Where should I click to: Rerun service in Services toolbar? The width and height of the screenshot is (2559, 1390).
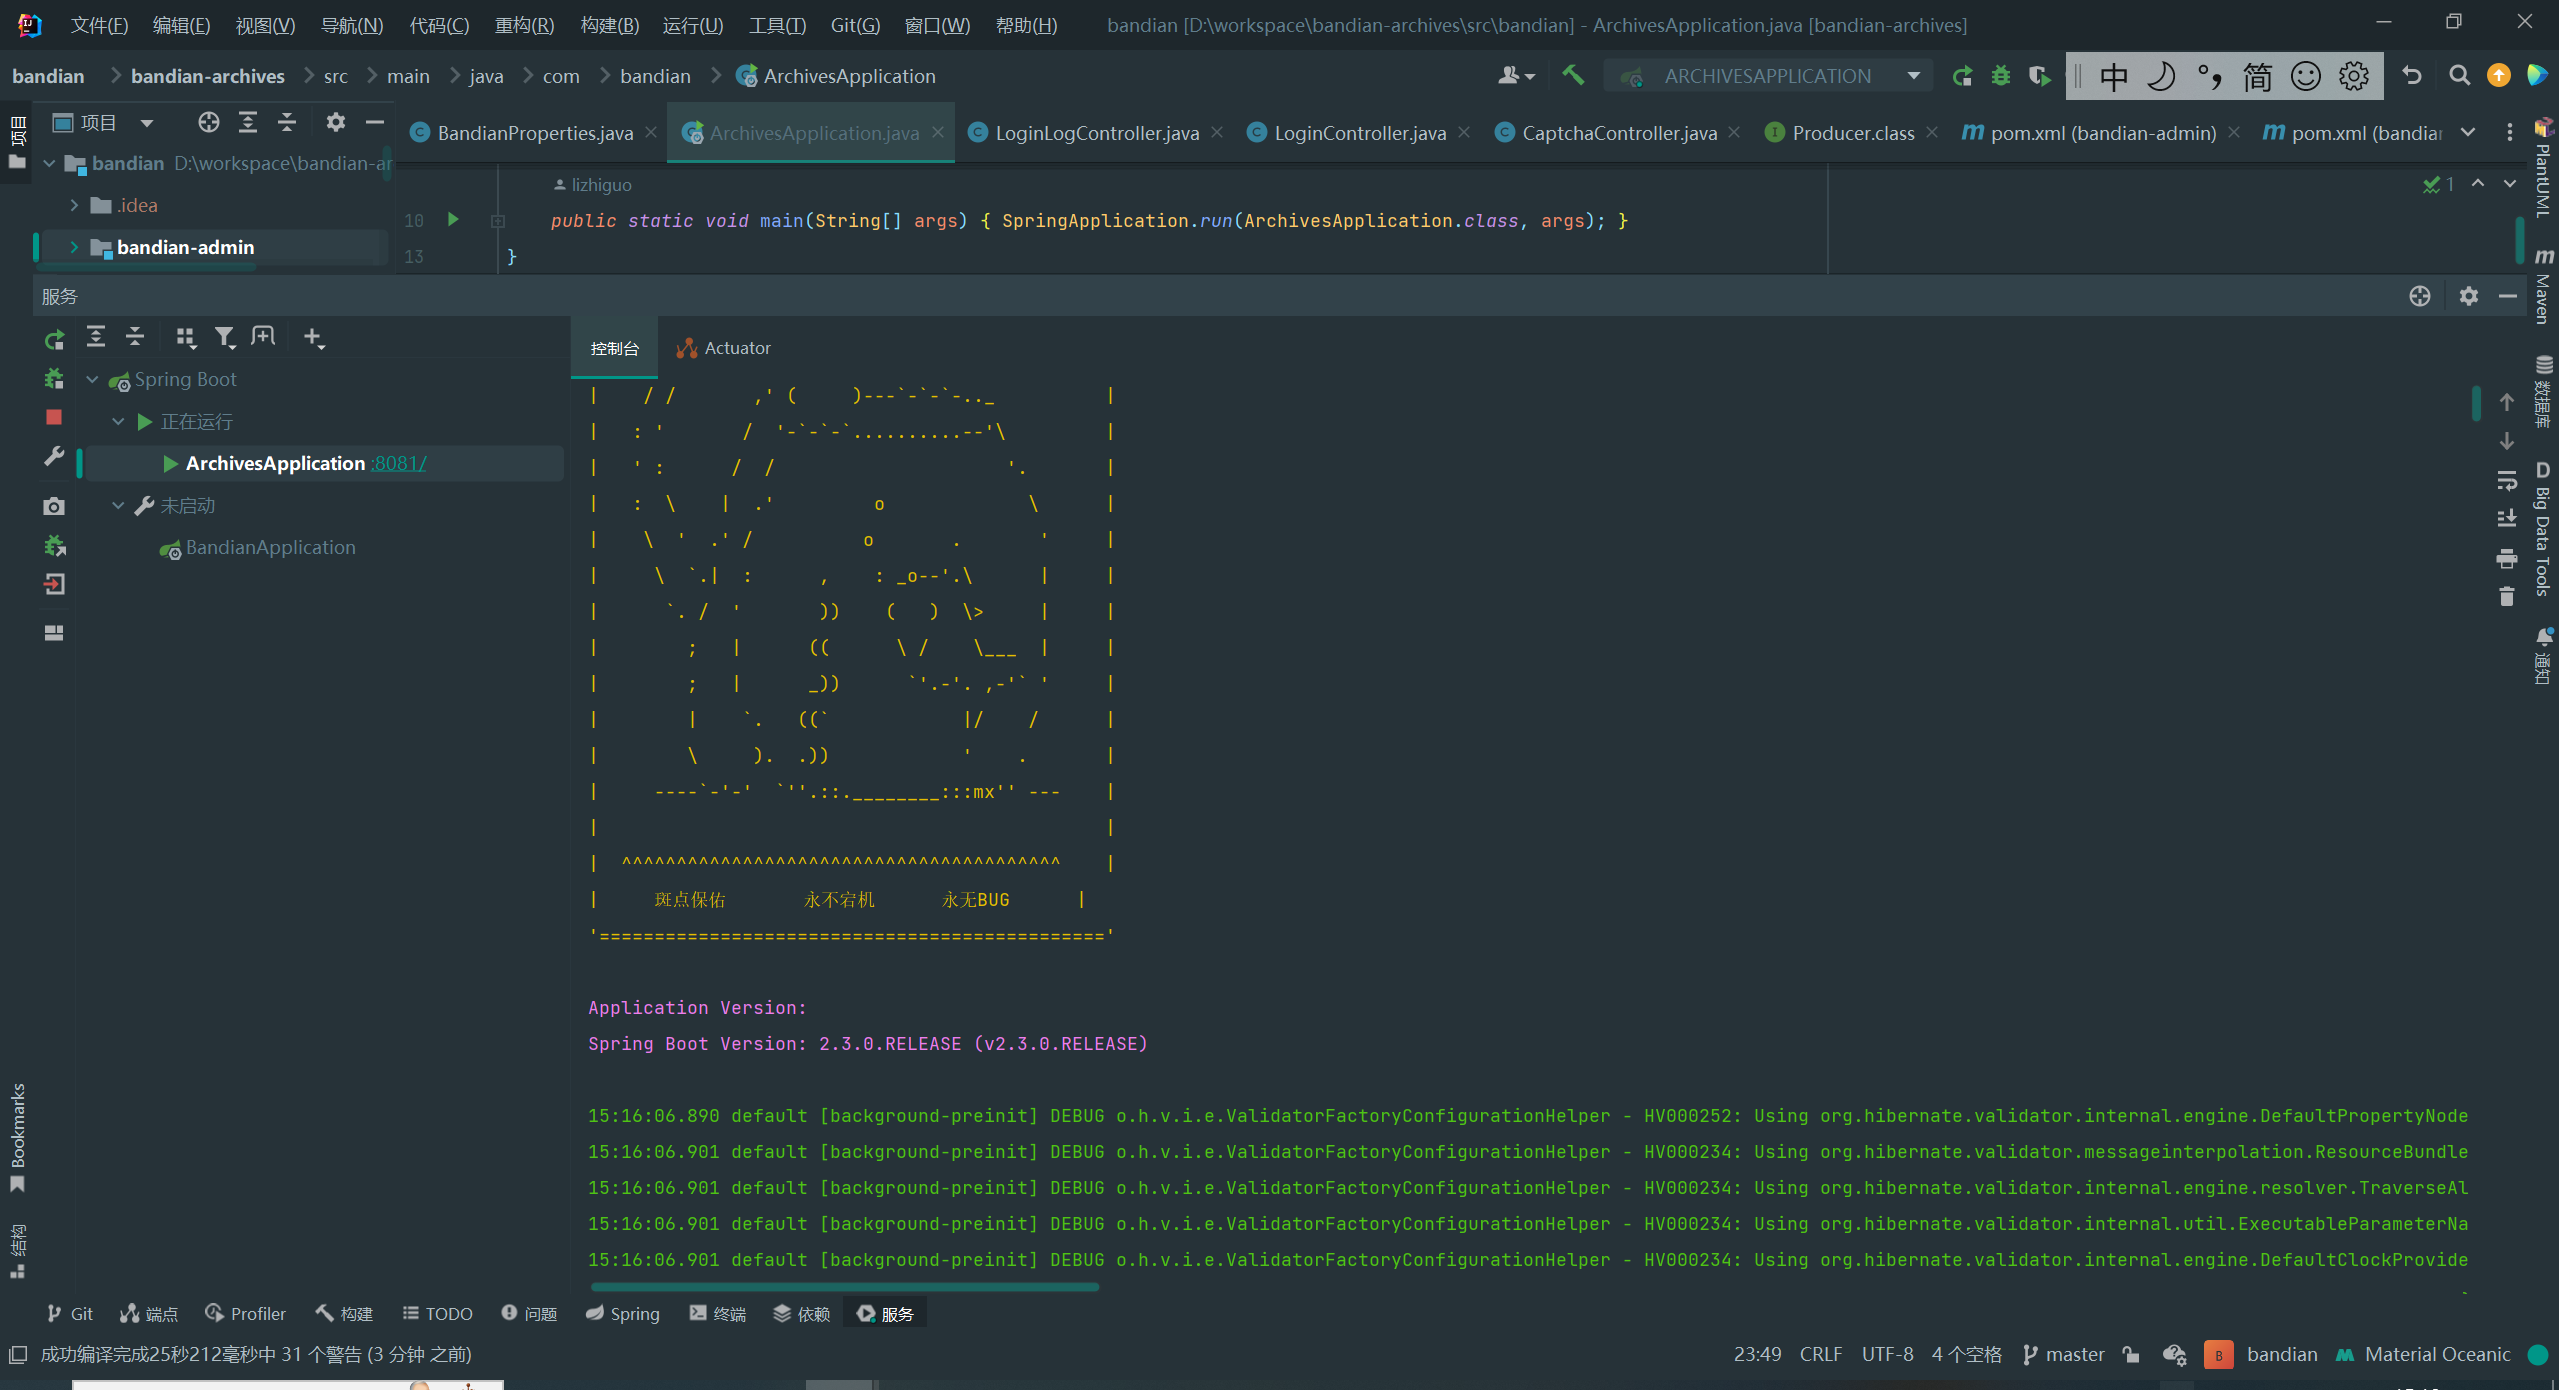point(54,339)
